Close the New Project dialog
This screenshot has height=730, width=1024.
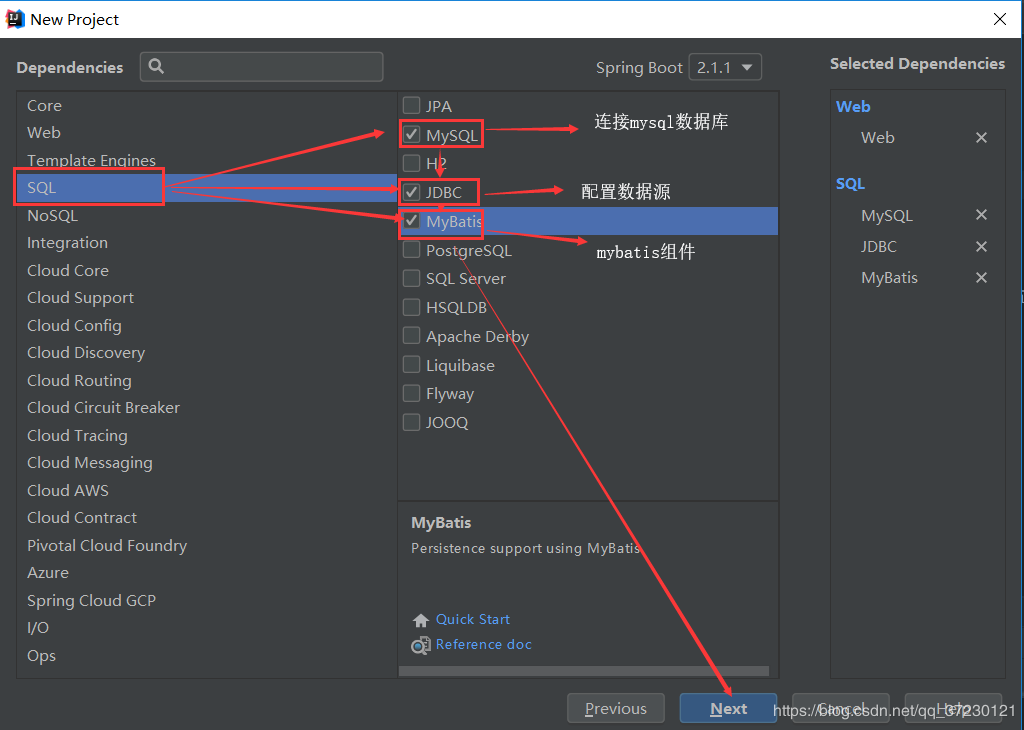pos(999,19)
